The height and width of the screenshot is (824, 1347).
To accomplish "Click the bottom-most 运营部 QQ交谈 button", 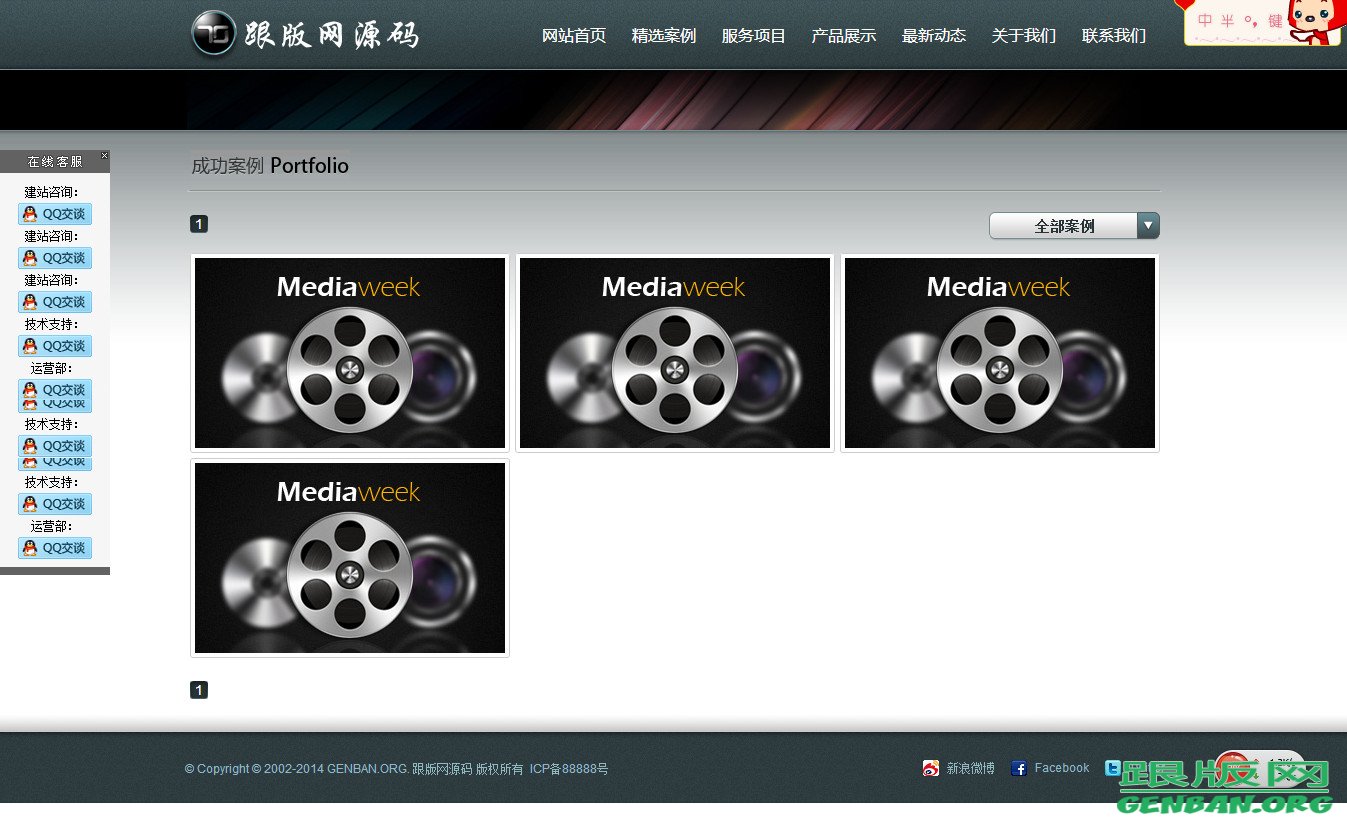I will (55, 548).
